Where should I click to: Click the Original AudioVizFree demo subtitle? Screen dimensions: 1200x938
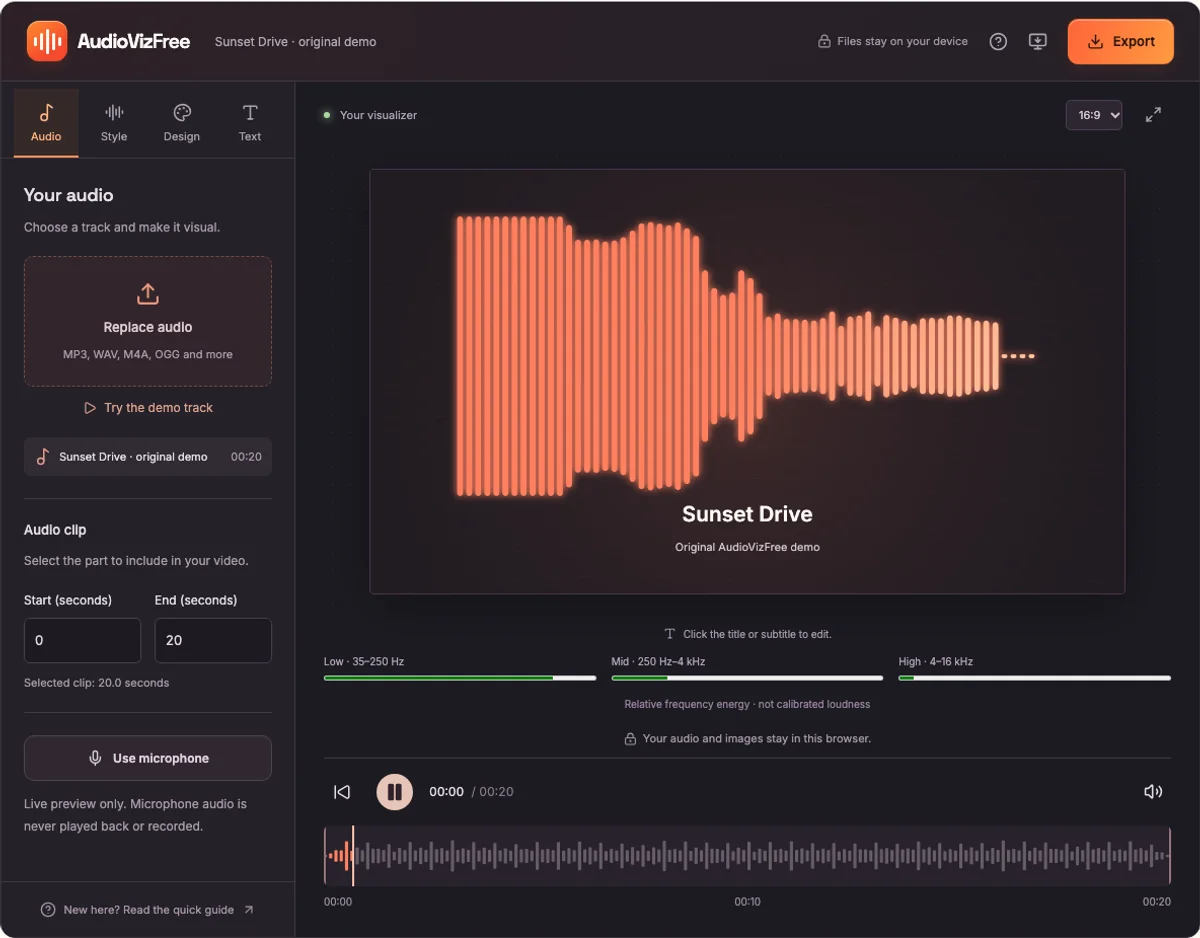pos(747,547)
